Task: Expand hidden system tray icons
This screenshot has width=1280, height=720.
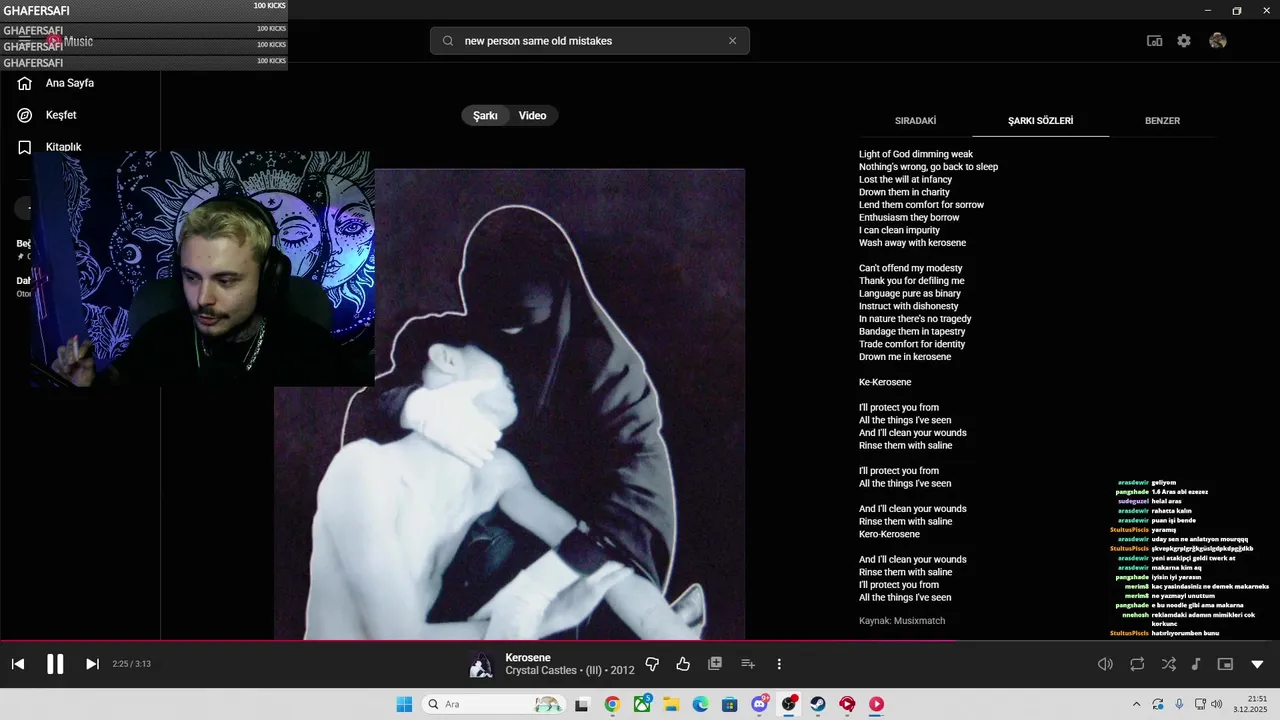Action: click(x=1136, y=704)
